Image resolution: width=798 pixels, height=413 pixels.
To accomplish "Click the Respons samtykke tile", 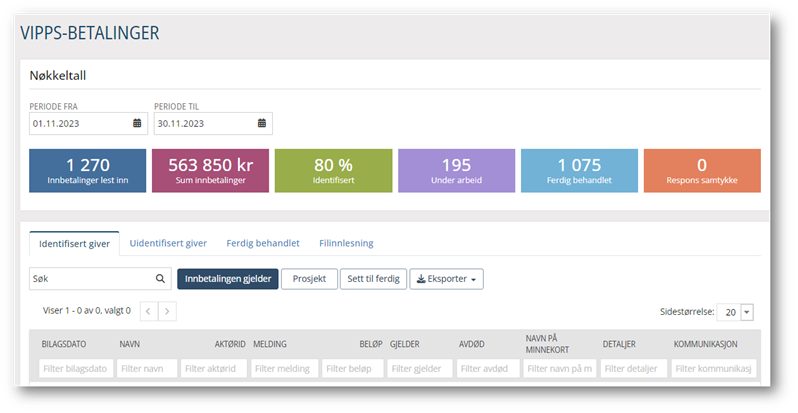I will [702, 171].
